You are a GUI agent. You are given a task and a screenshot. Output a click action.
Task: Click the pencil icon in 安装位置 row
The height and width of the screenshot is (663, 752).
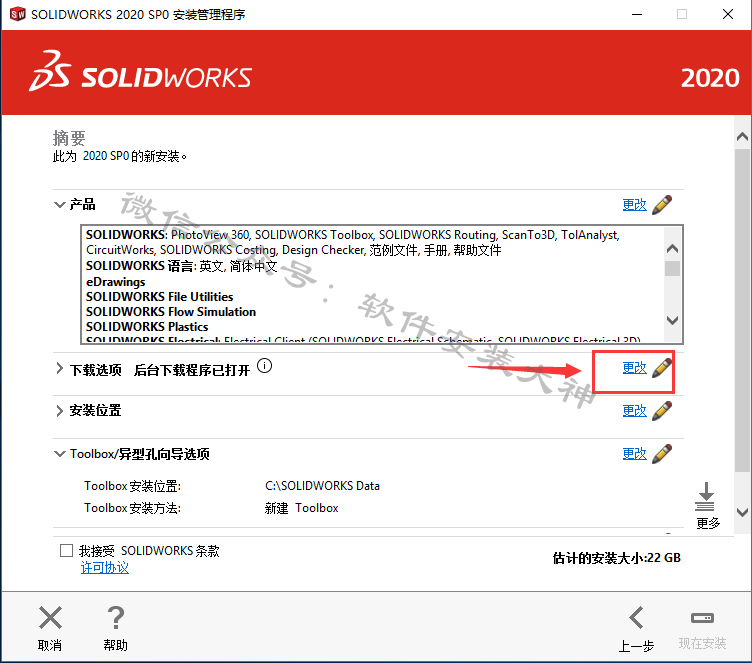coord(662,411)
